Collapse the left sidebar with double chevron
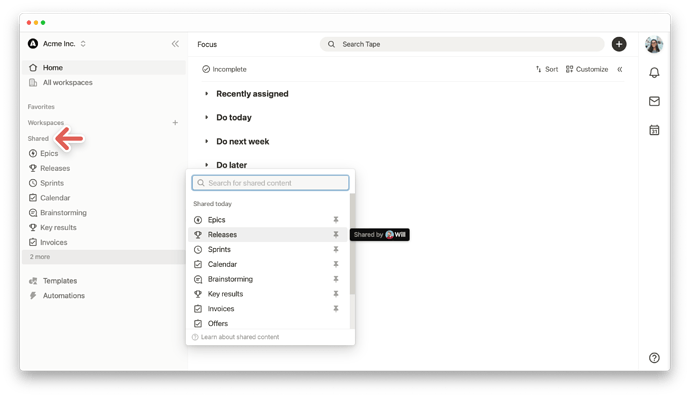This screenshot has width=690, height=396. point(175,44)
